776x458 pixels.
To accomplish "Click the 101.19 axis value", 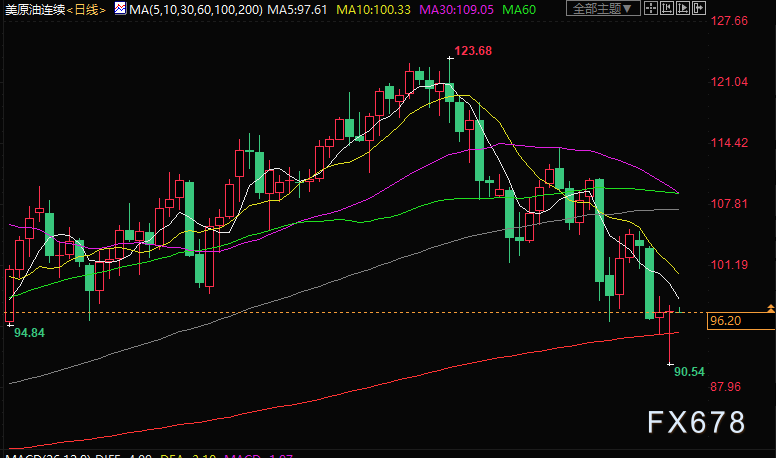I will point(729,264).
